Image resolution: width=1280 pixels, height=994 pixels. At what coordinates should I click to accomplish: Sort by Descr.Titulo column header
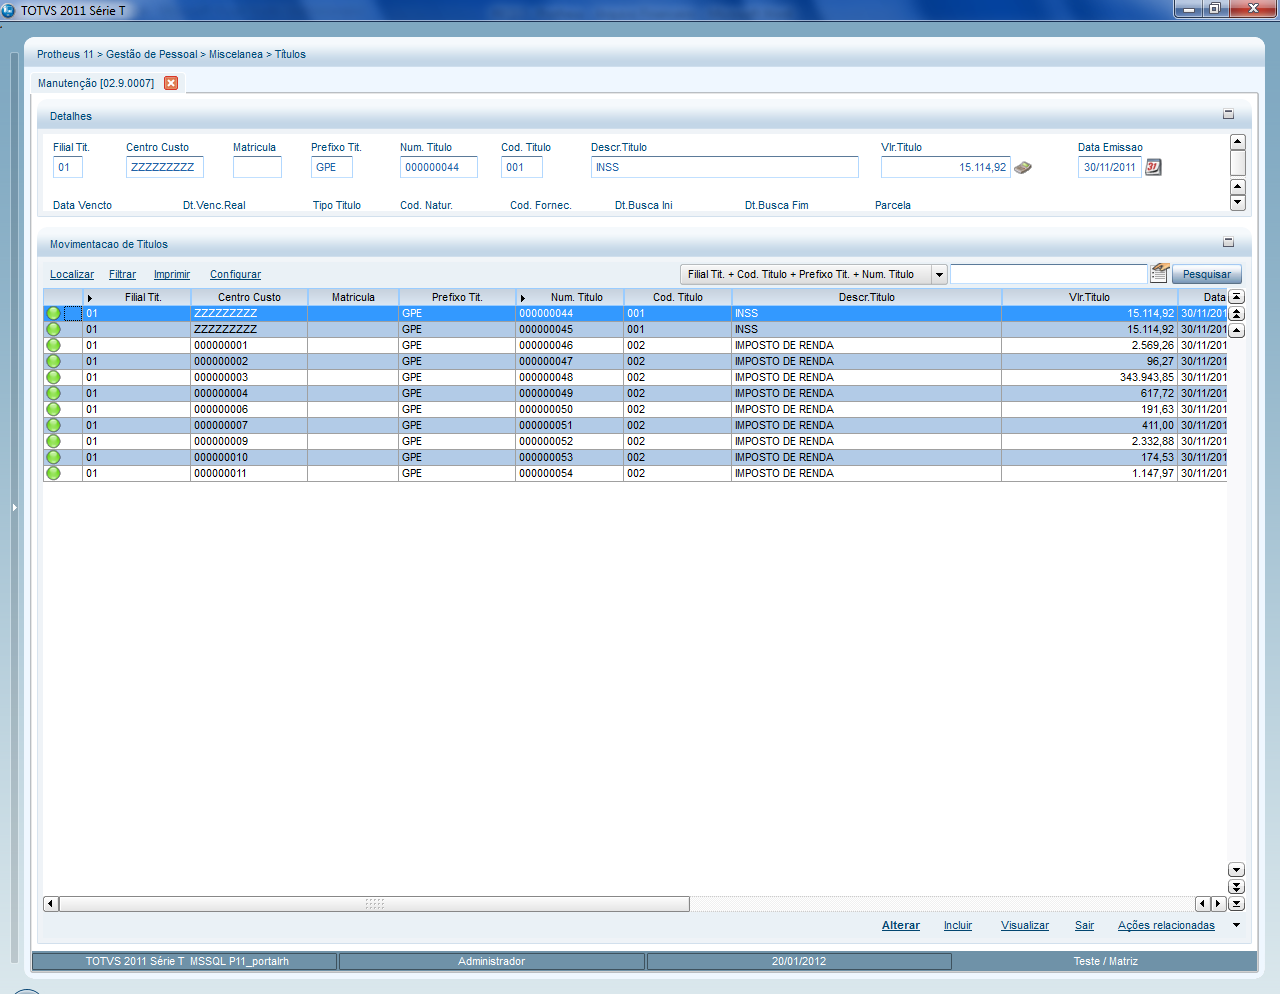pyautogui.click(x=866, y=297)
